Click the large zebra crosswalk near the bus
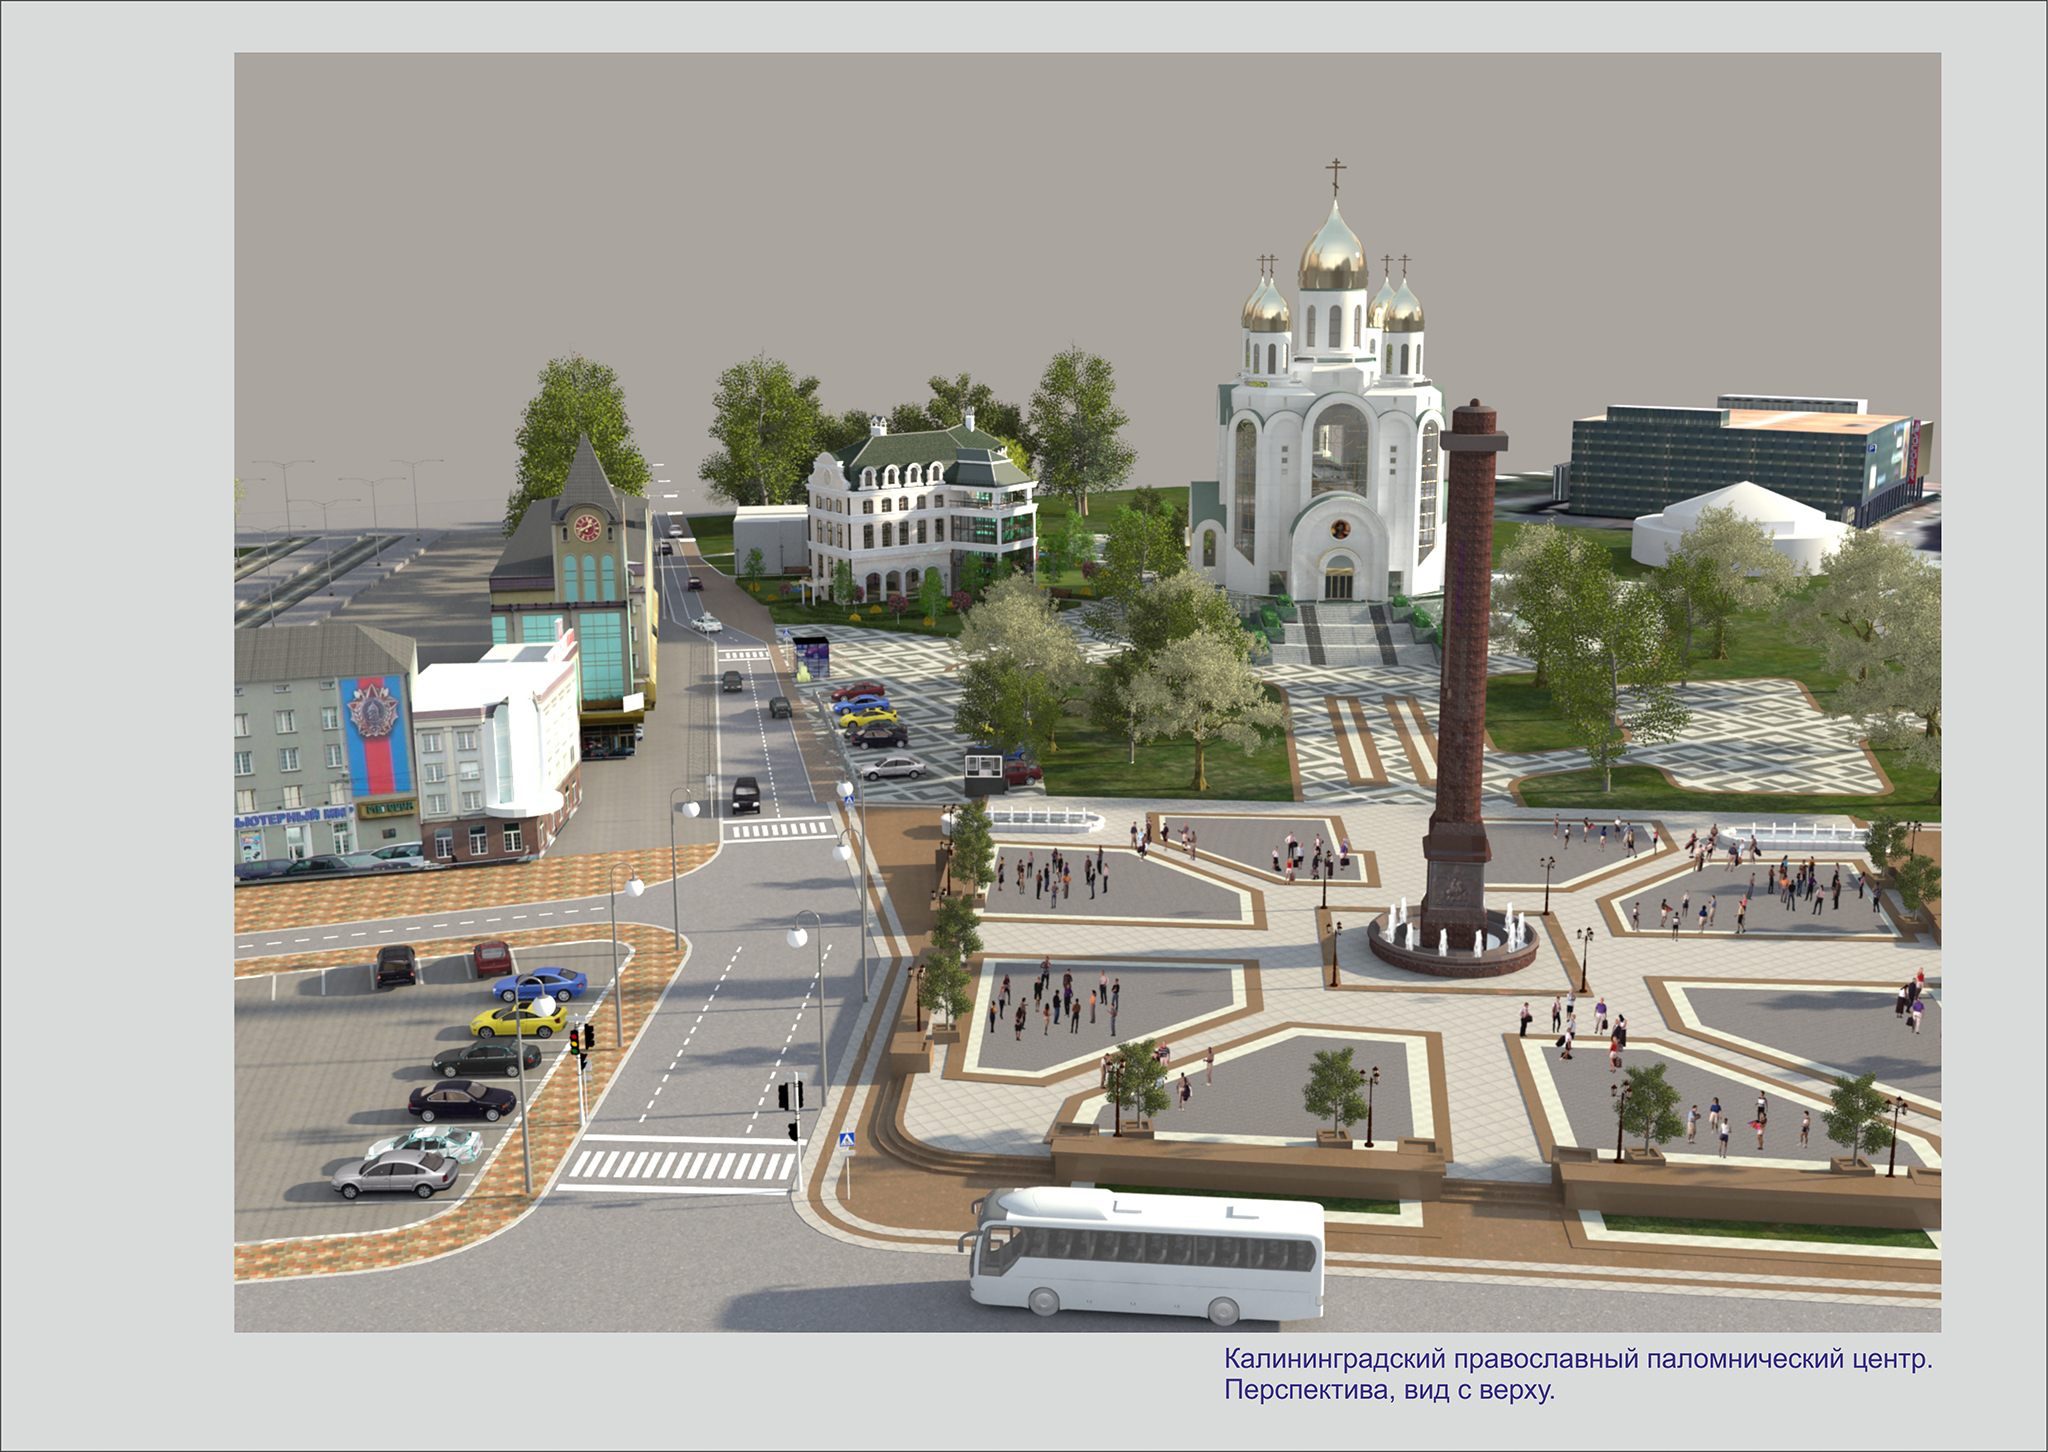The height and width of the screenshot is (1452, 2048). click(682, 1164)
